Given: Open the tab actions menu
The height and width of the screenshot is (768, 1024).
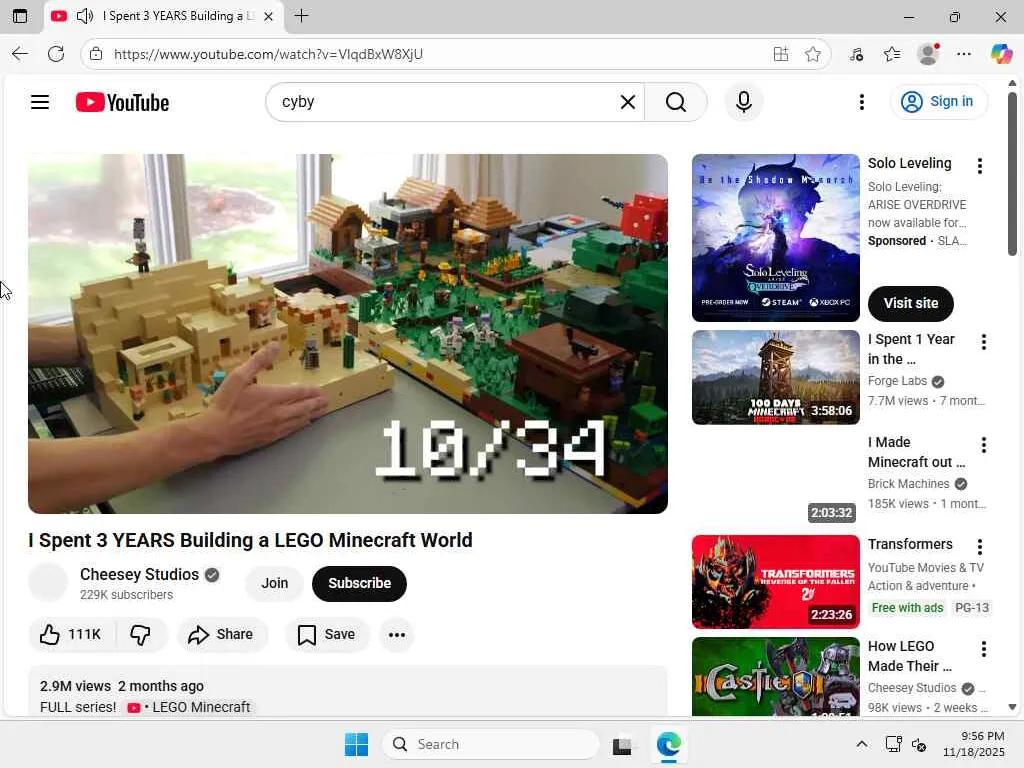Looking at the screenshot, I should [x=20, y=16].
